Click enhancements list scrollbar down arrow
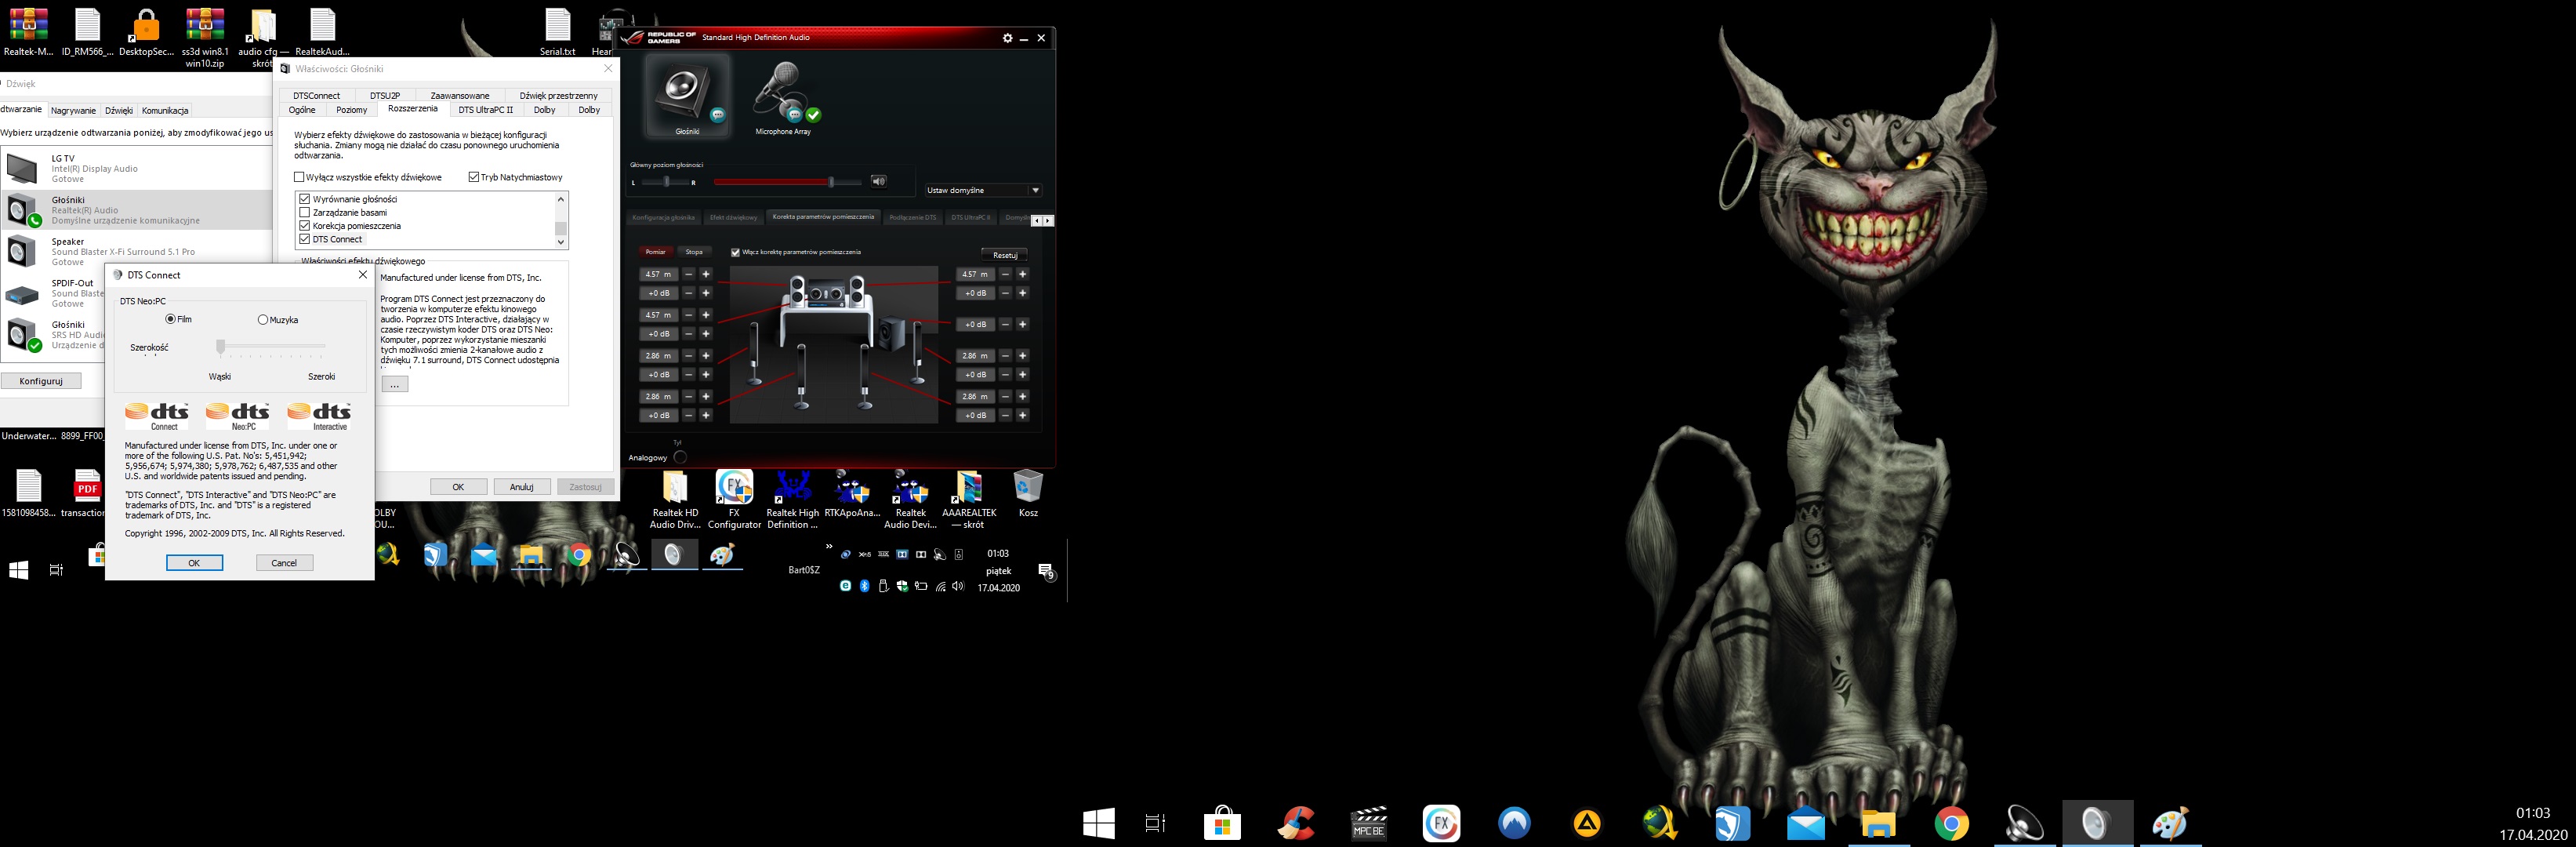The height and width of the screenshot is (847, 2576). pos(560,242)
